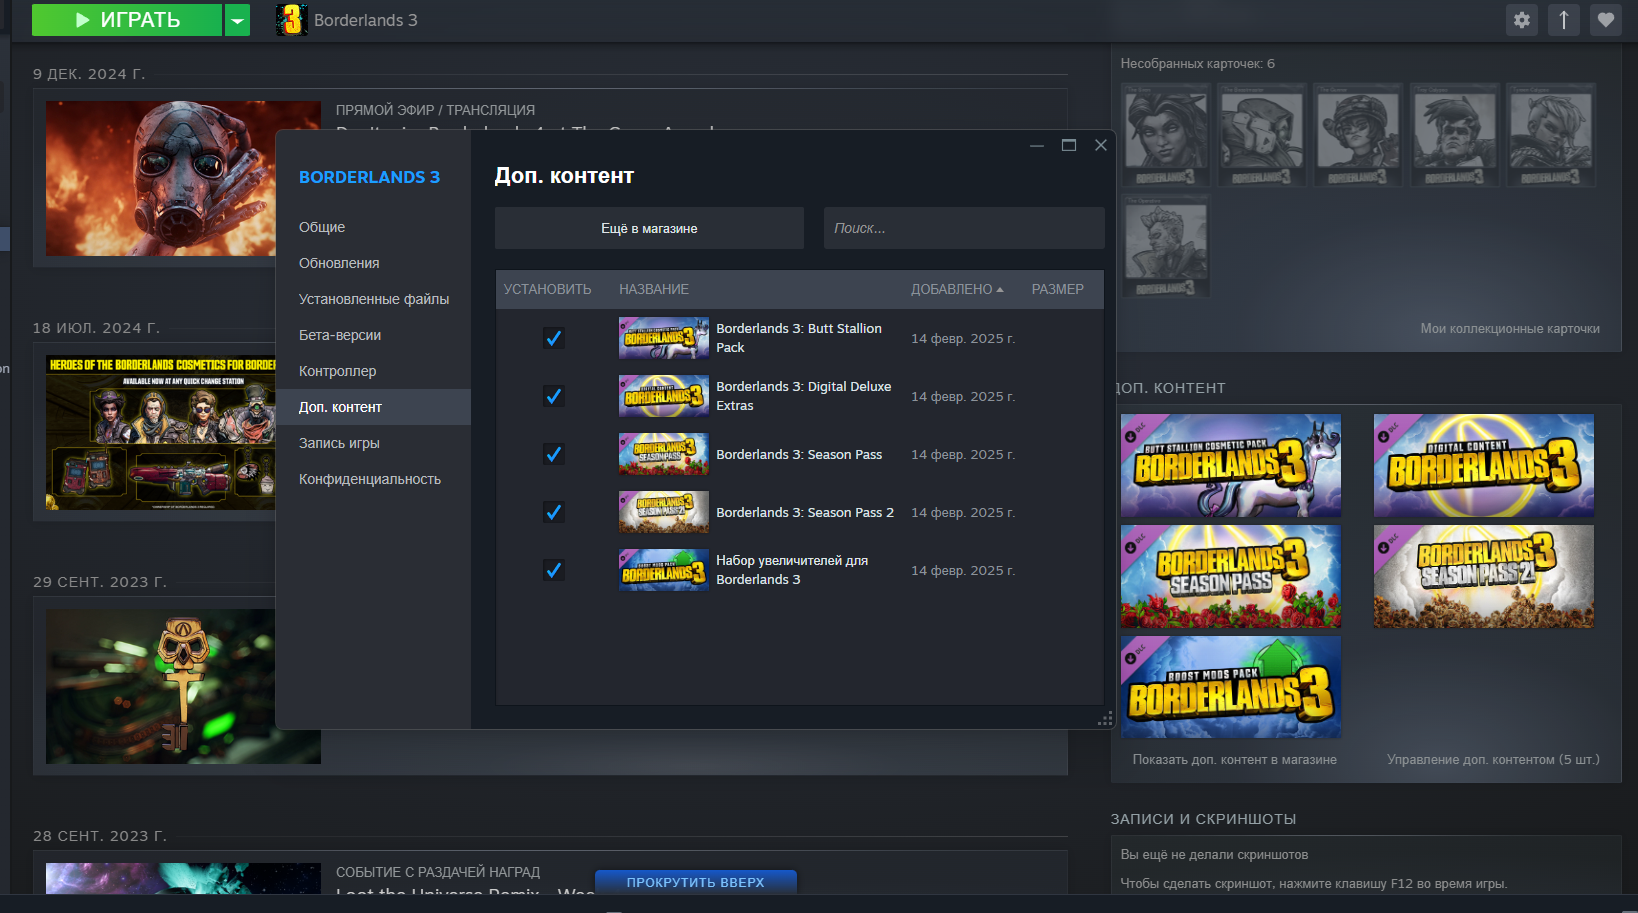Toggle Набор увеличителей install checkbox
This screenshot has height=913, width=1638.
click(553, 570)
